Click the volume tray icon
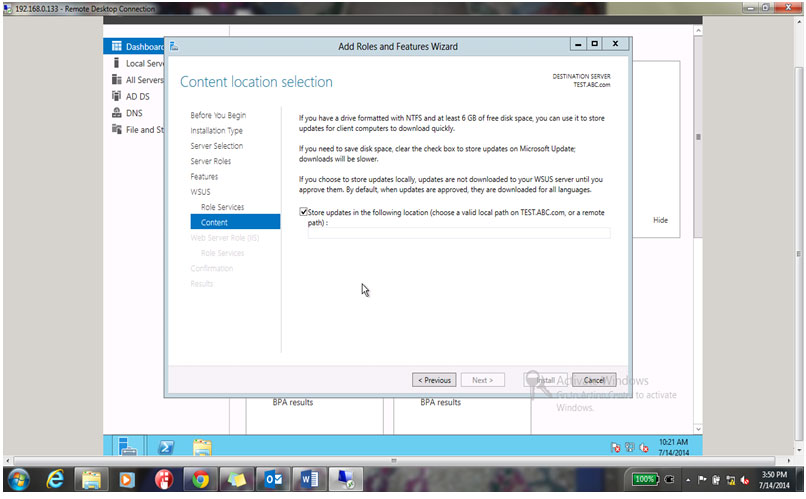The height and width of the screenshot is (499, 806). pyautogui.click(x=745, y=480)
